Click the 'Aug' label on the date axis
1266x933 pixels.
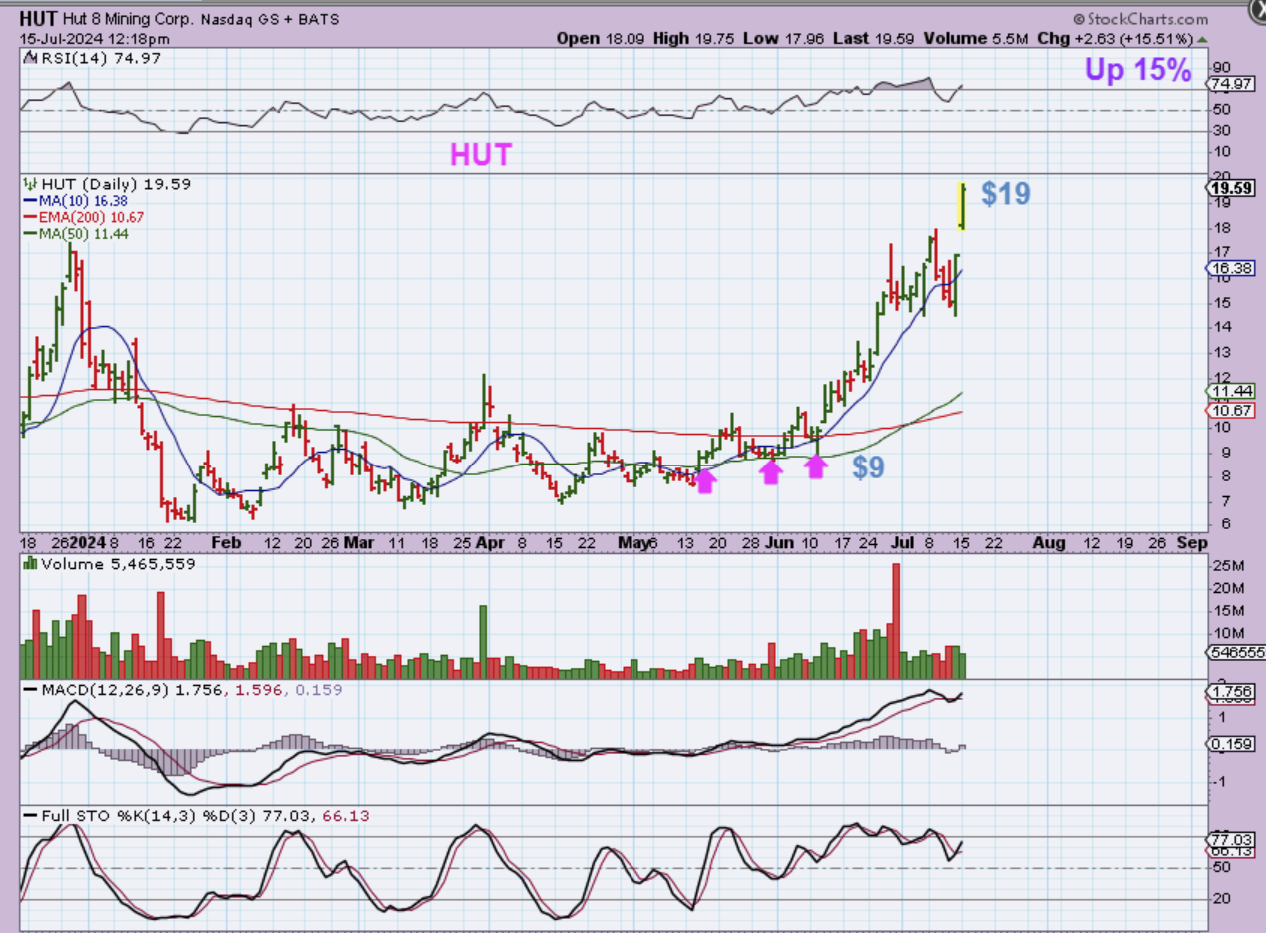click(x=1049, y=542)
